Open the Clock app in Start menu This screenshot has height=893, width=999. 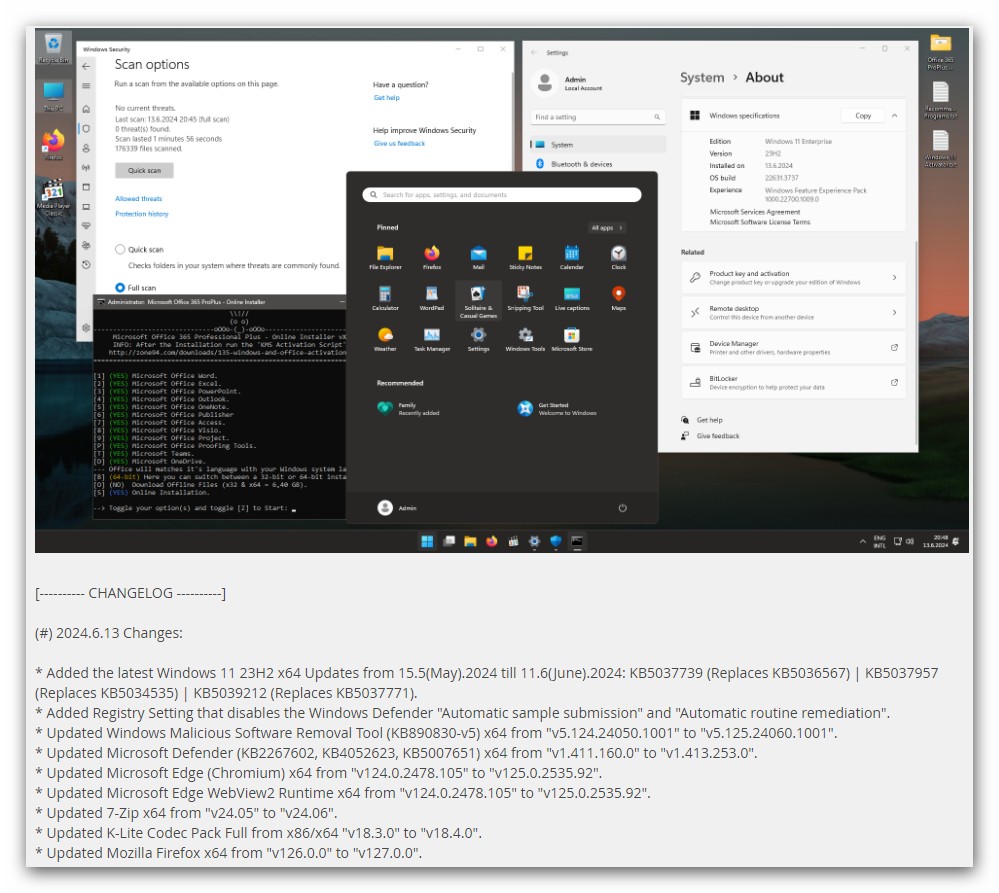[618, 258]
